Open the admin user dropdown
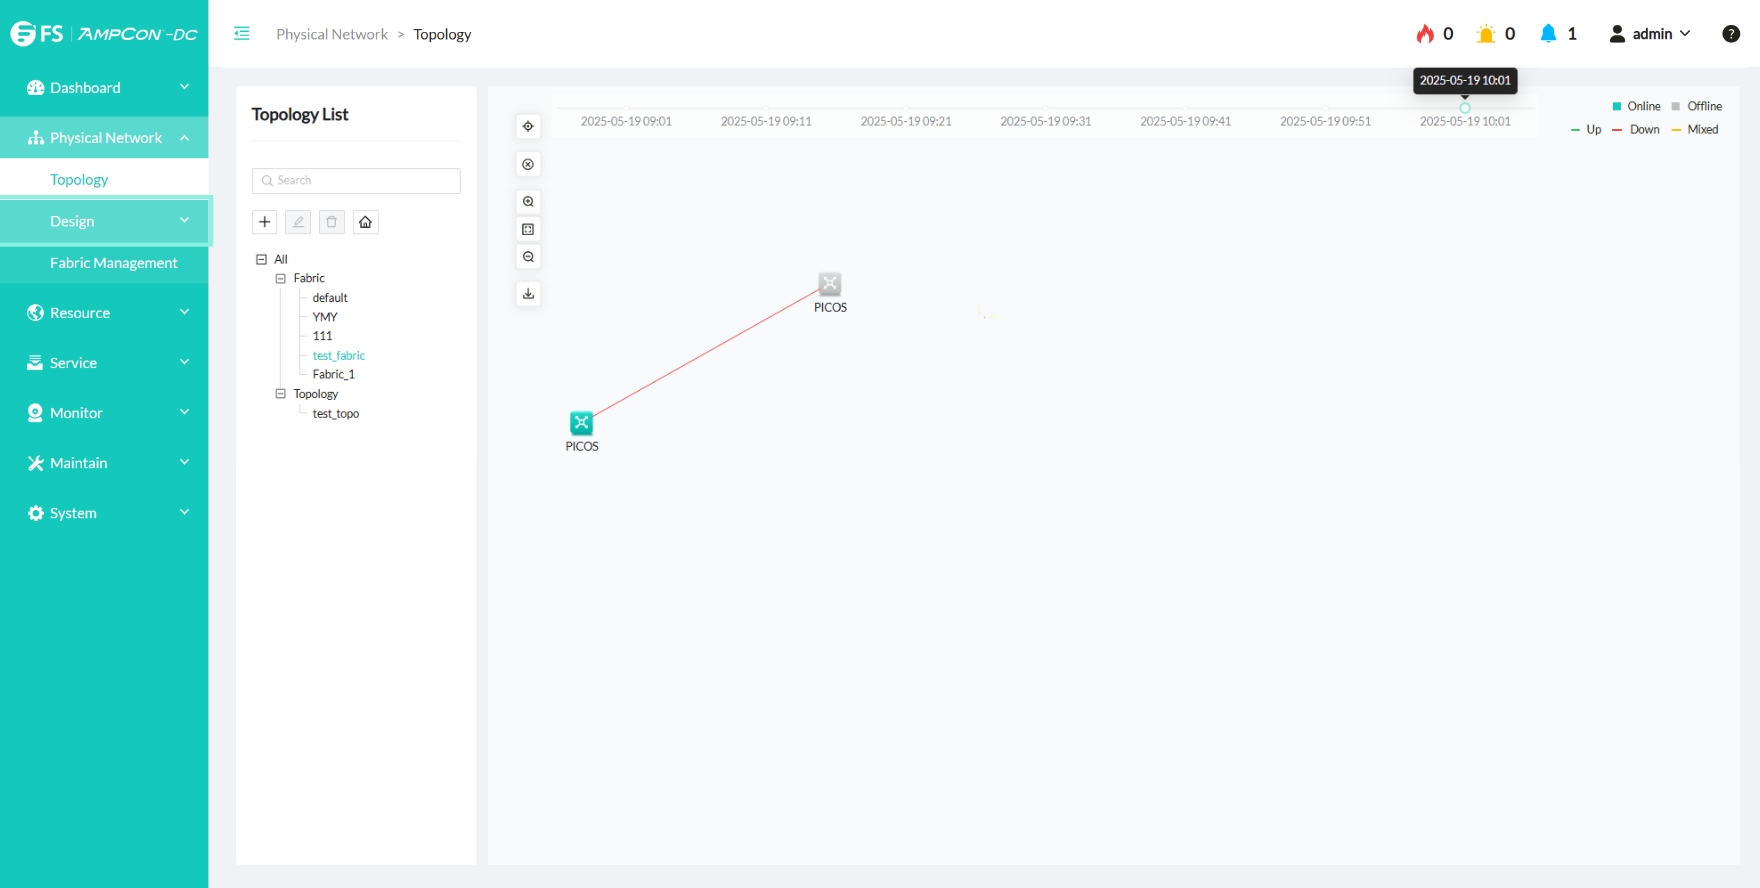This screenshot has height=888, width=1760. 1650,34
